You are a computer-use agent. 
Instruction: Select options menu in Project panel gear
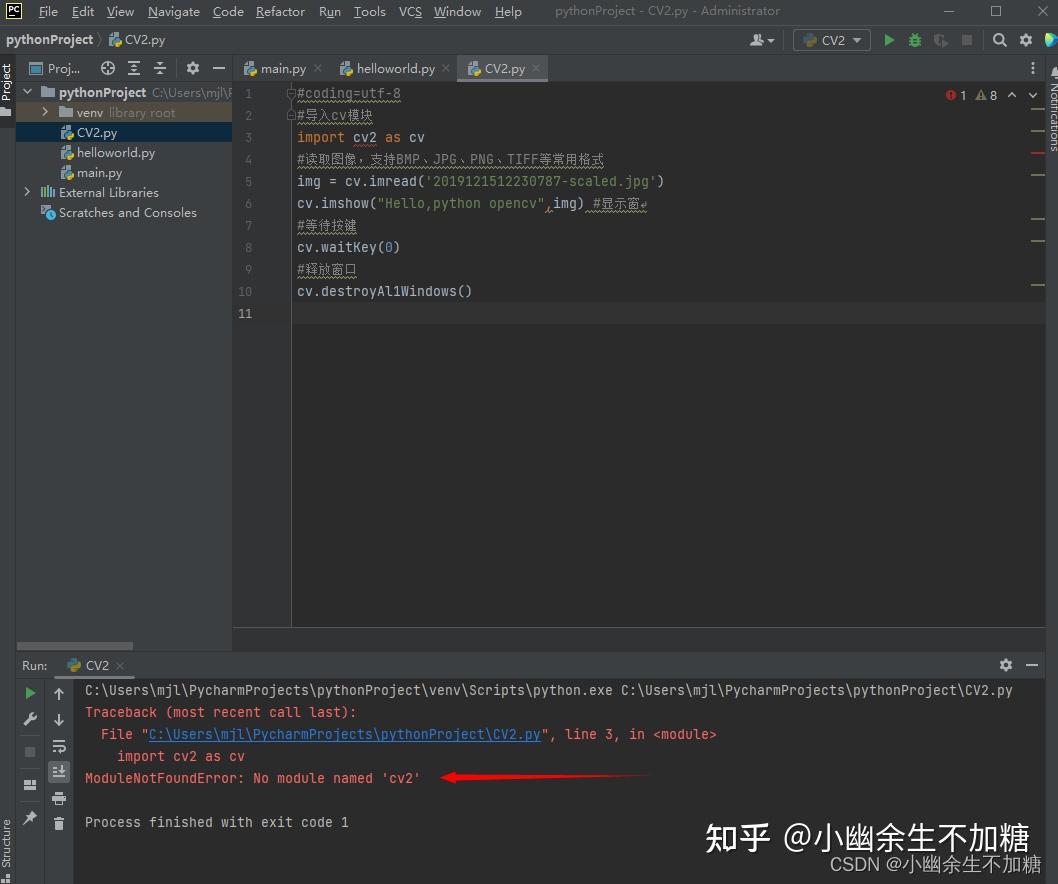pos(192,68)
